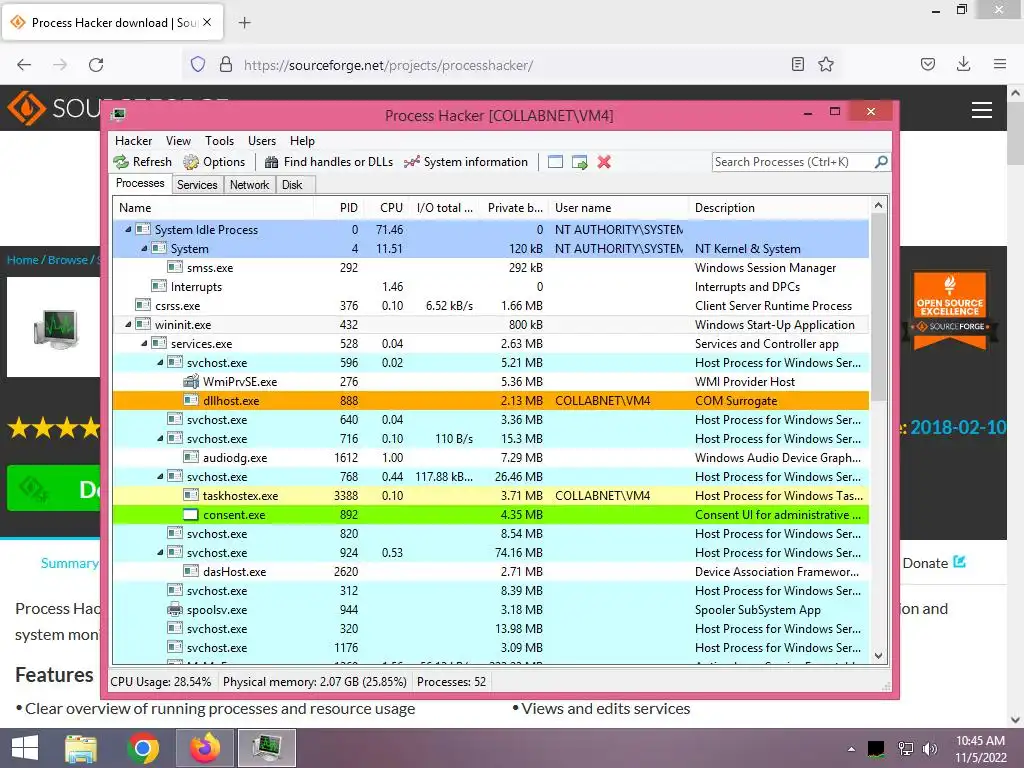1024x768 pixels.
Task: Open File Explorer from taskbar
Action: point(81,748)
